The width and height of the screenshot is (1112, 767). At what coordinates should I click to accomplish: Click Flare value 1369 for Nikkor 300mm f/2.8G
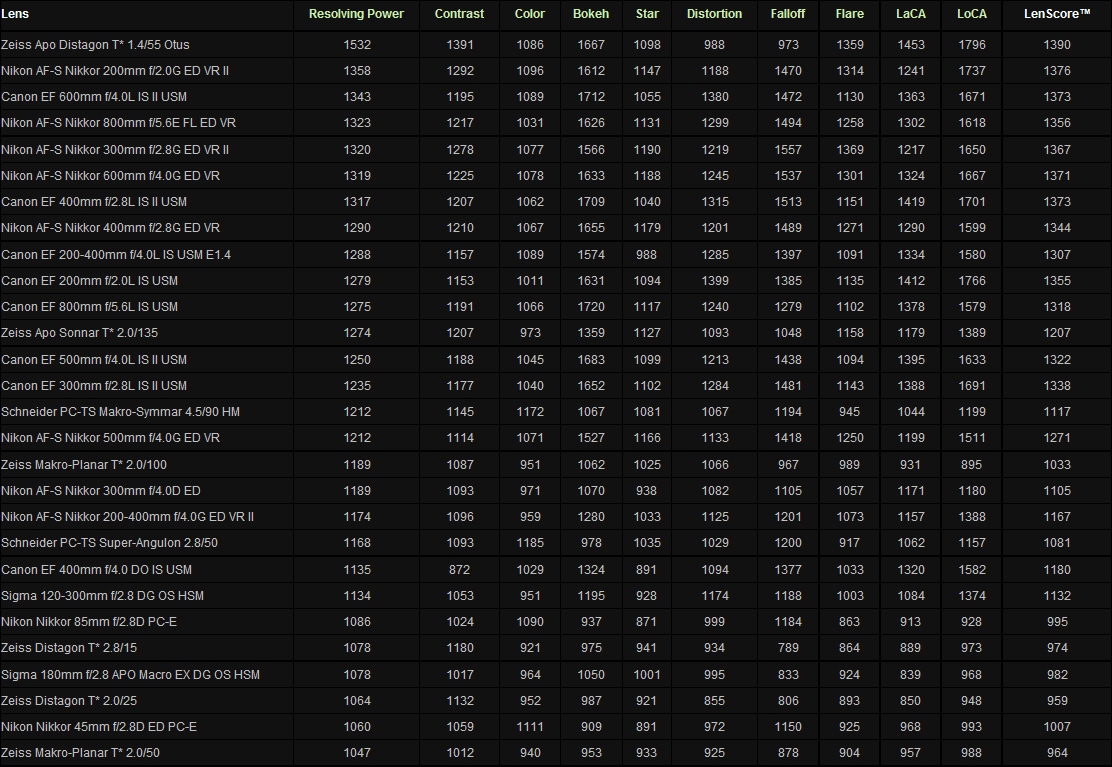(850, 150)
